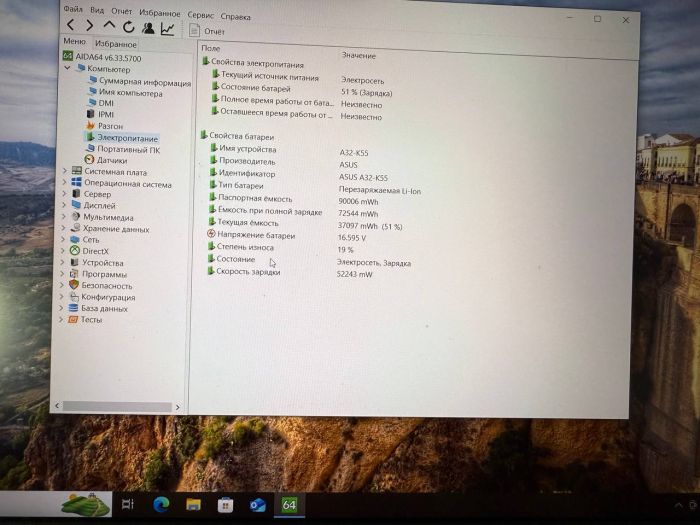Open Microsoft Edge from the taskbar

click(x=161, y=504)
